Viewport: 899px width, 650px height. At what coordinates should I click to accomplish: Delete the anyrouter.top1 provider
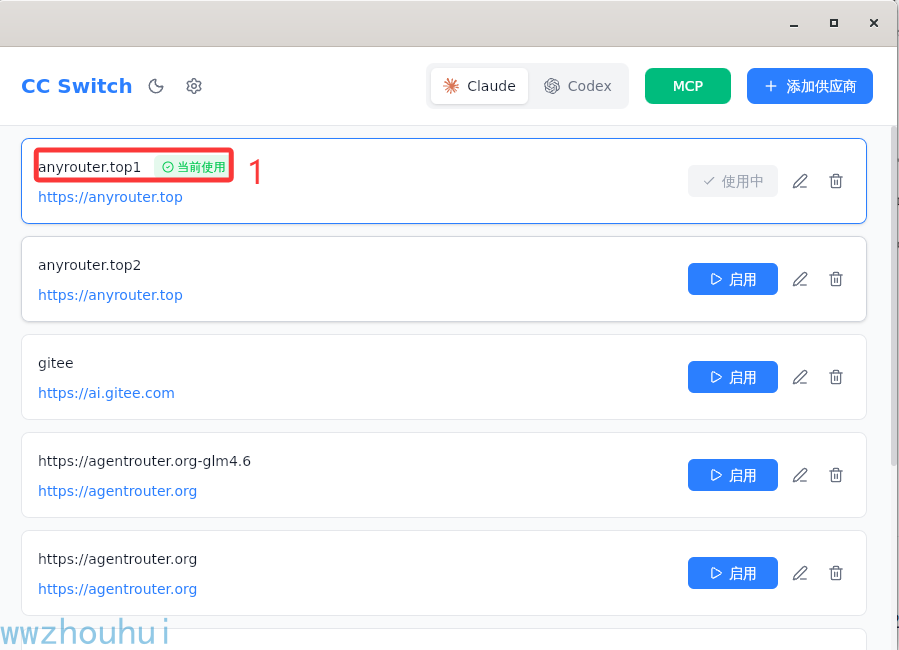click(836, 181)
